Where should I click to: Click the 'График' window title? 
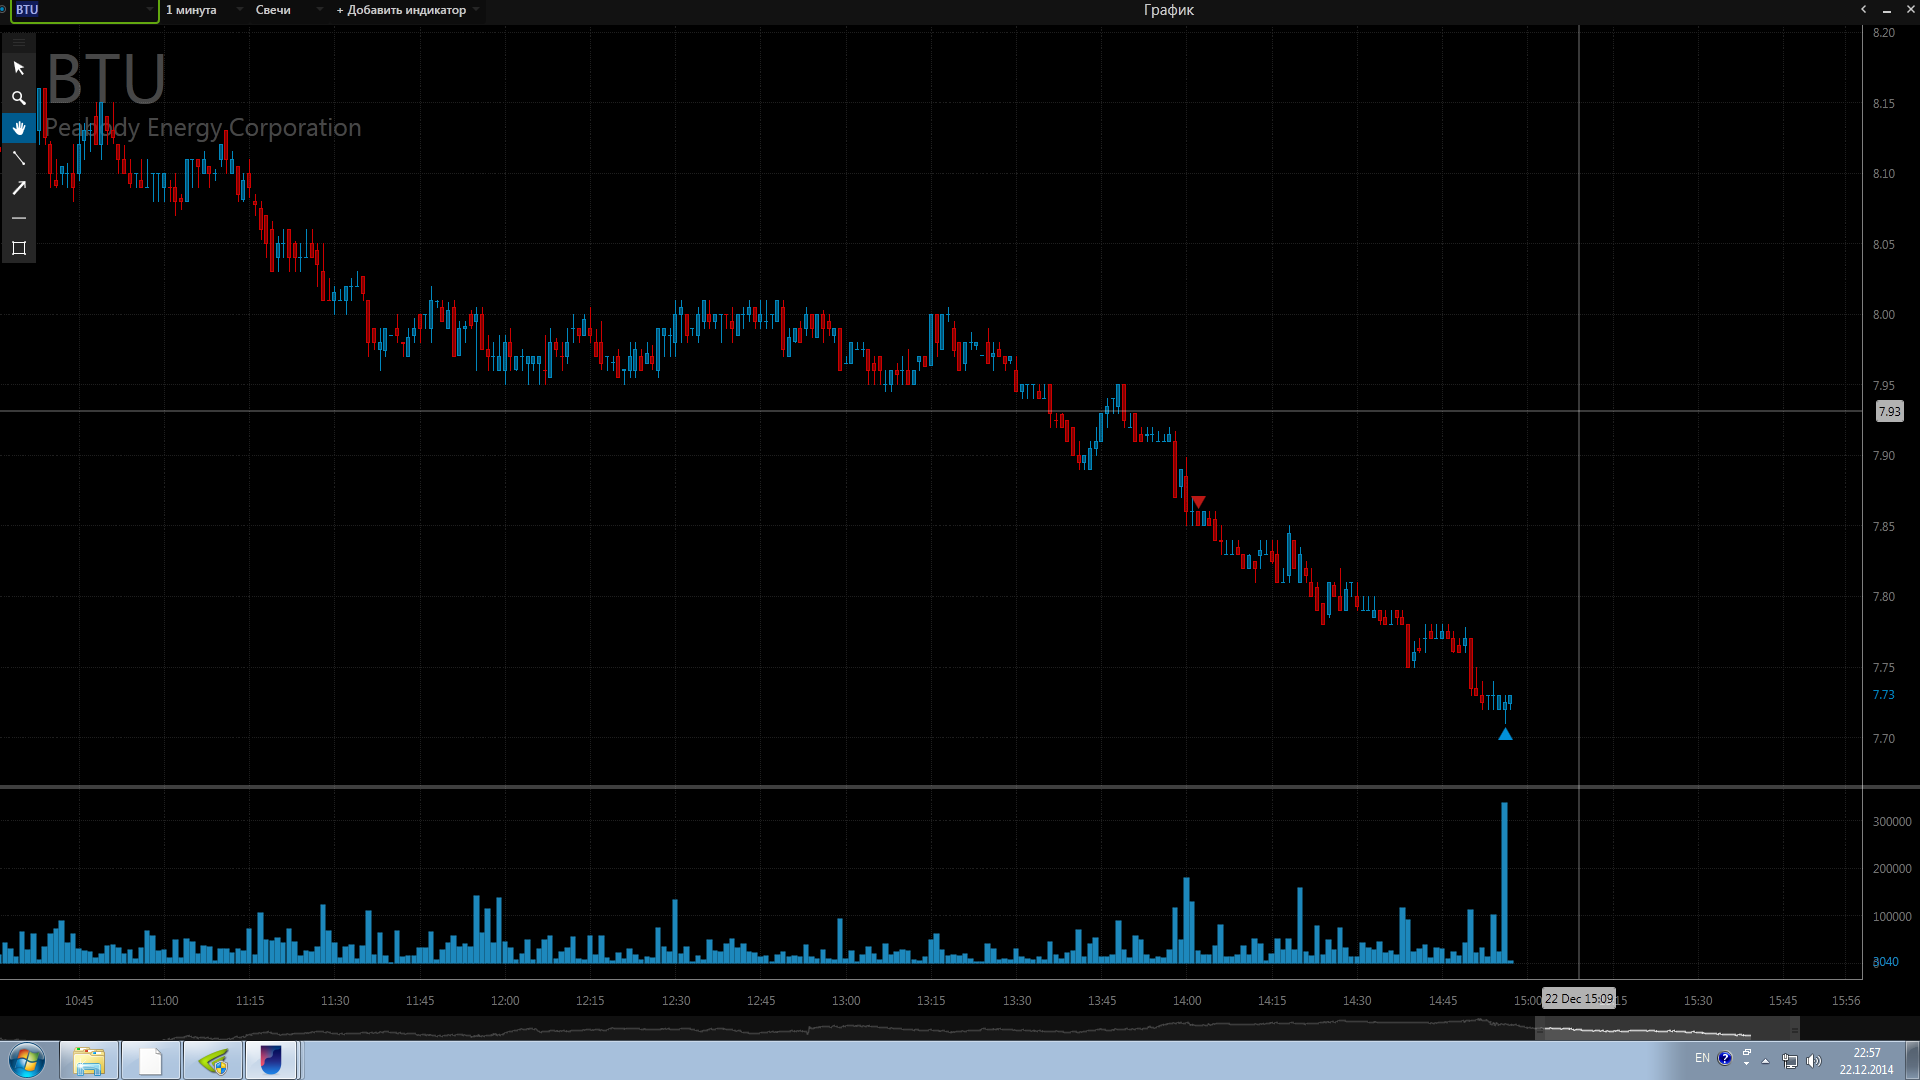(x=1169, y=10)
